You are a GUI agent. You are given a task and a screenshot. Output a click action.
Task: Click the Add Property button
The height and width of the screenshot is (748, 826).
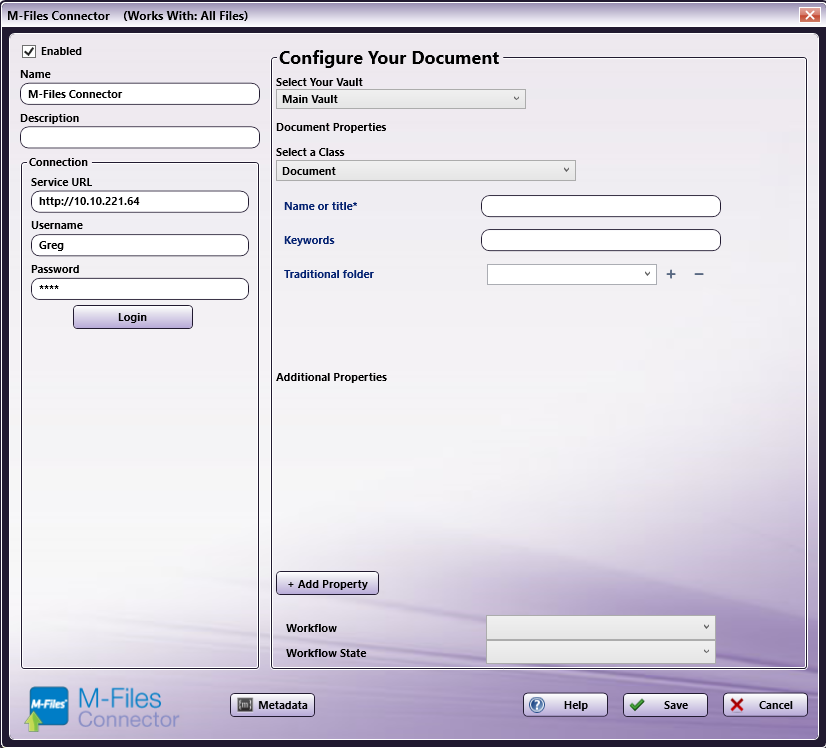[327, 584]
